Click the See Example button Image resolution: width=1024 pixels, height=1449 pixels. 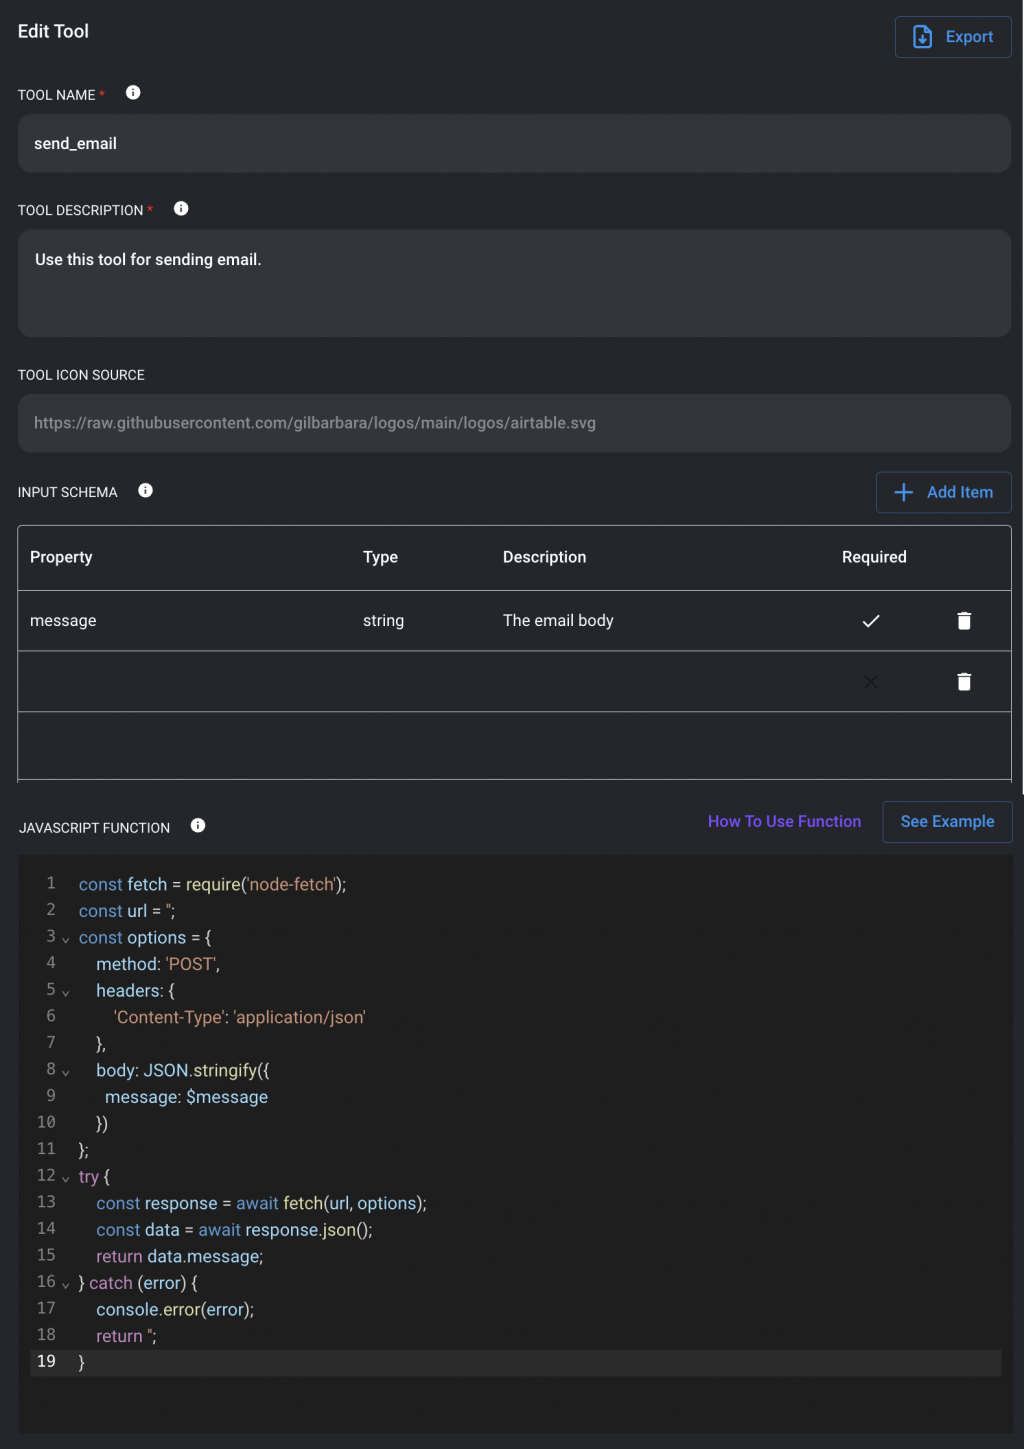947,822
